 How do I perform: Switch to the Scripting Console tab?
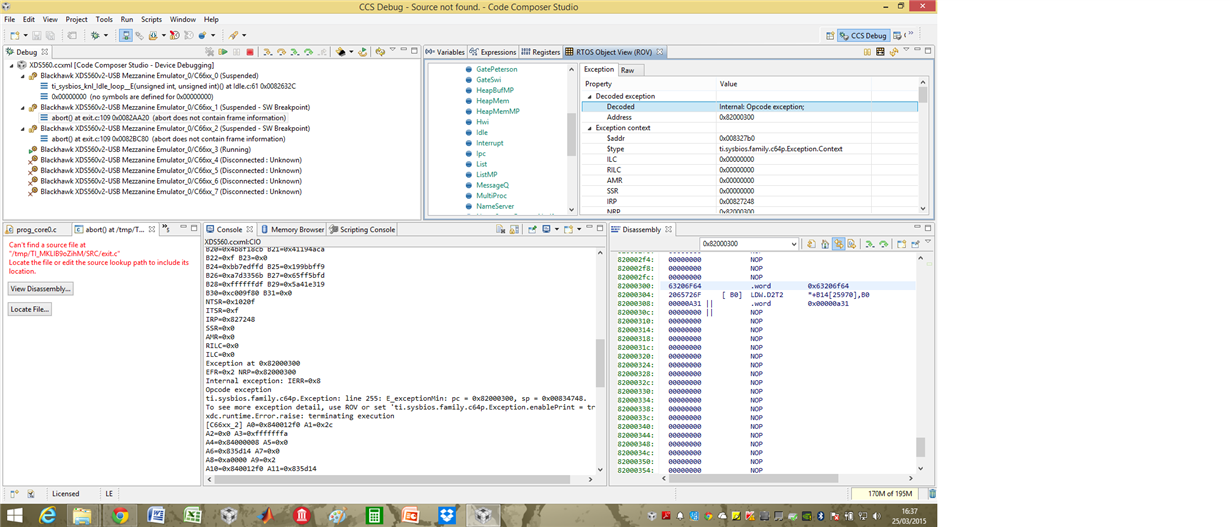pos(362,229)
